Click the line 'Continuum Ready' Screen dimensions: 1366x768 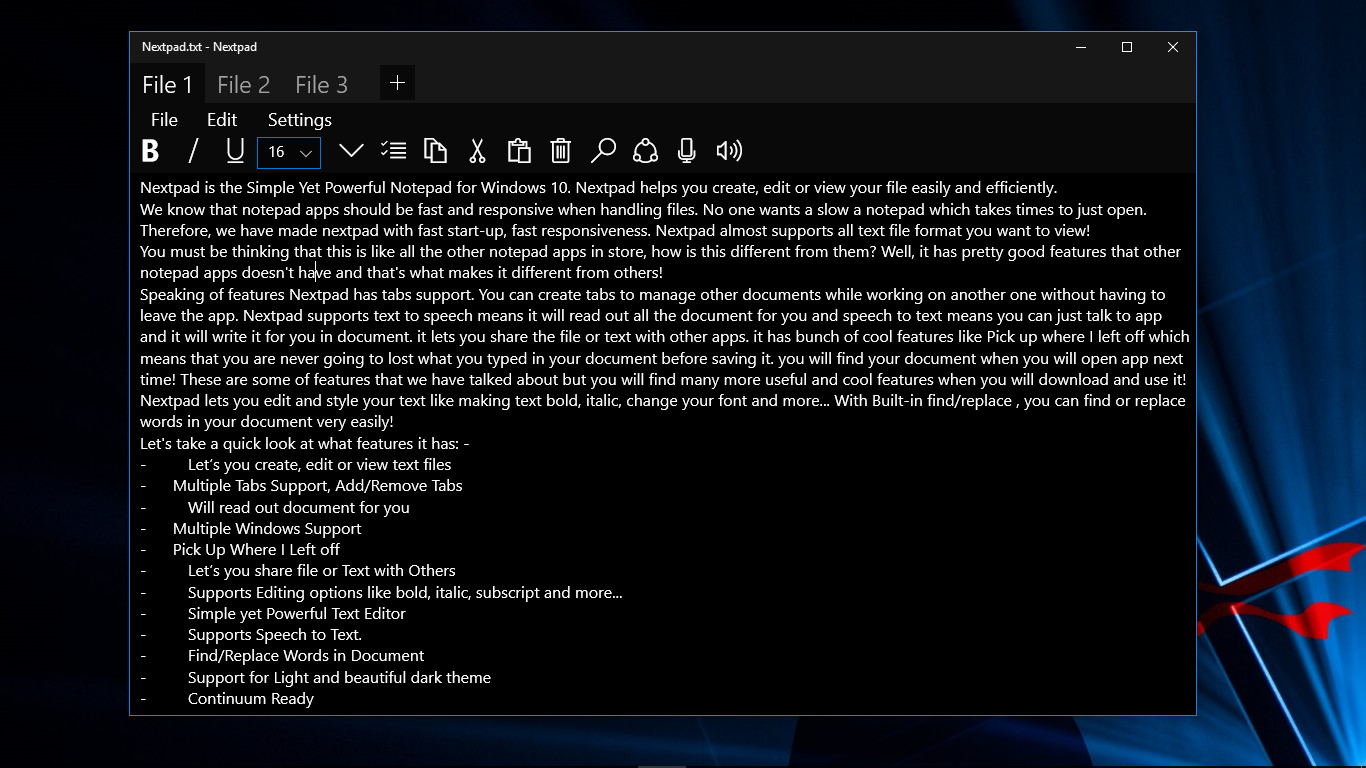(x=251, y=698)
